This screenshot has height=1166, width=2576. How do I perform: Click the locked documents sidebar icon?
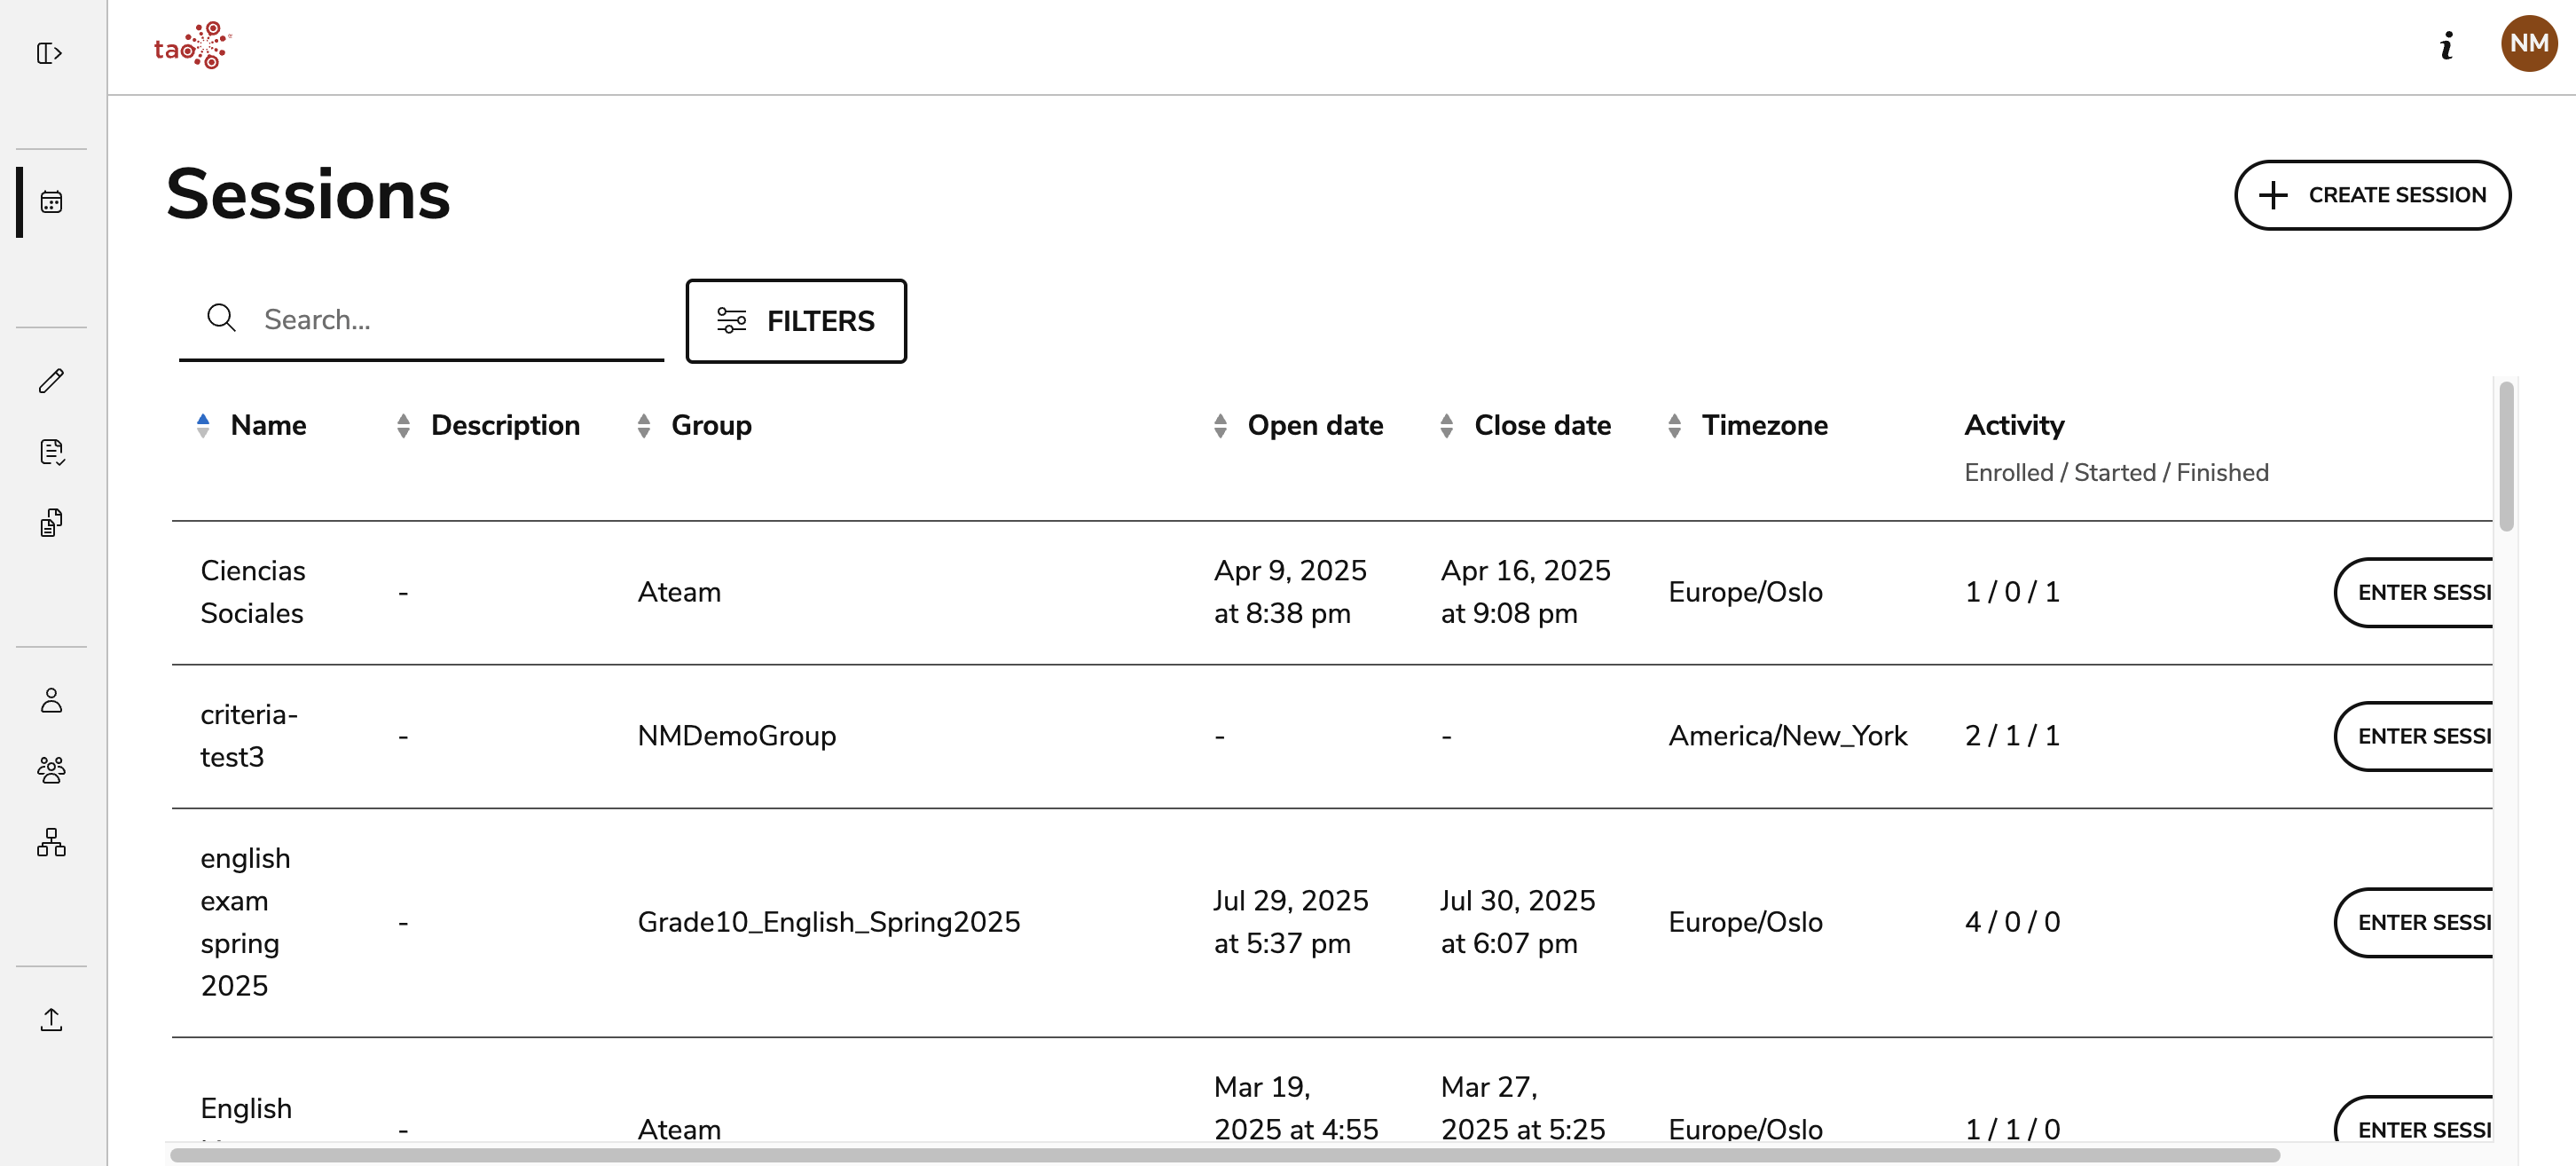(52, 523)
